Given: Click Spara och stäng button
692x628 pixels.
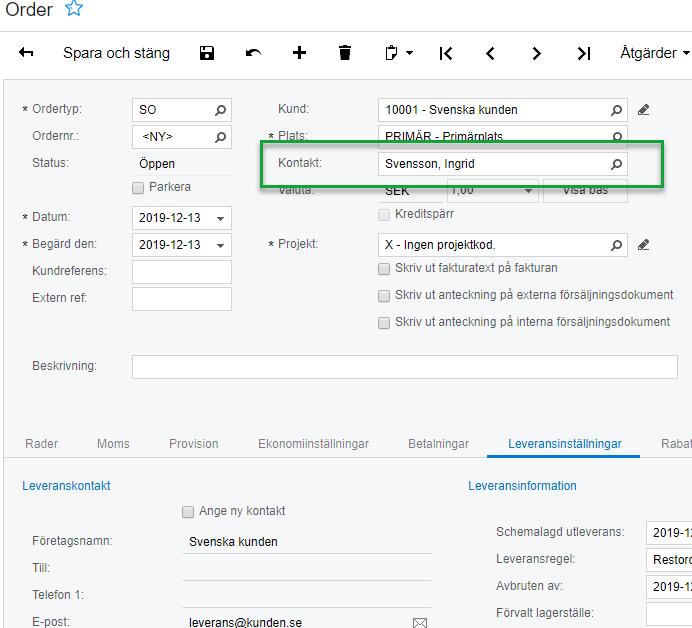Looking at the screenshot, I should point(116,53).
